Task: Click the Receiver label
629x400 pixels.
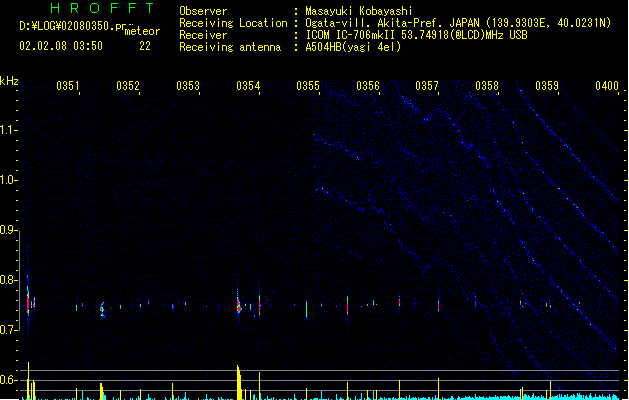Action: pos(203,35)
